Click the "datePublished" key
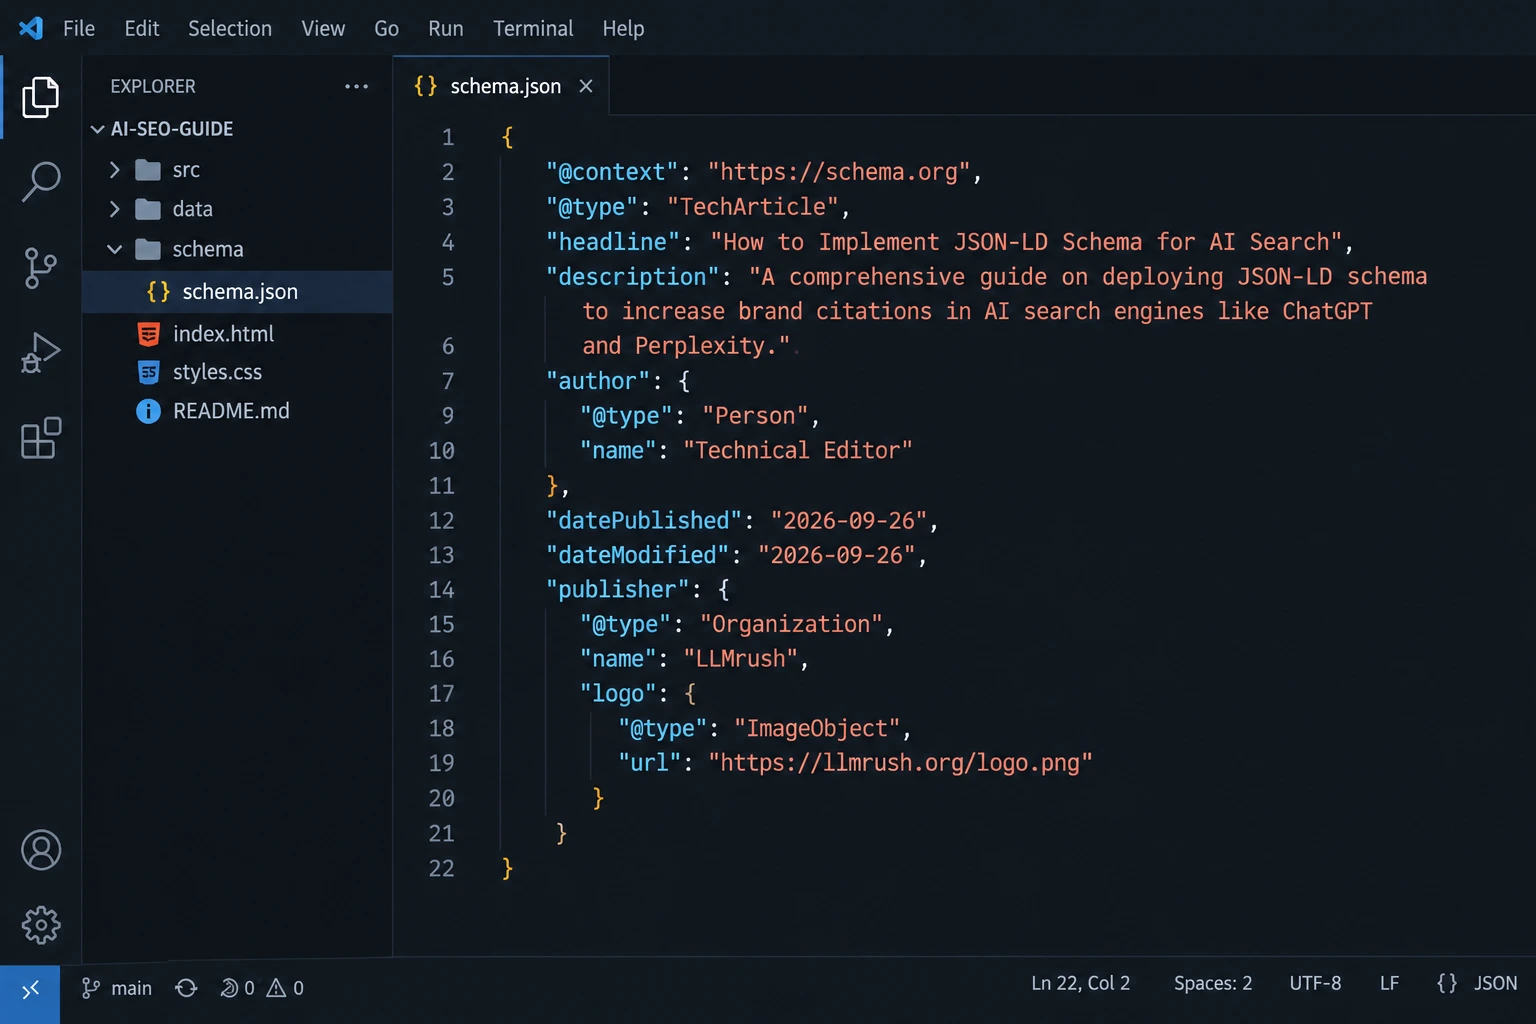 pyautogui.click(x=644, y=521)
